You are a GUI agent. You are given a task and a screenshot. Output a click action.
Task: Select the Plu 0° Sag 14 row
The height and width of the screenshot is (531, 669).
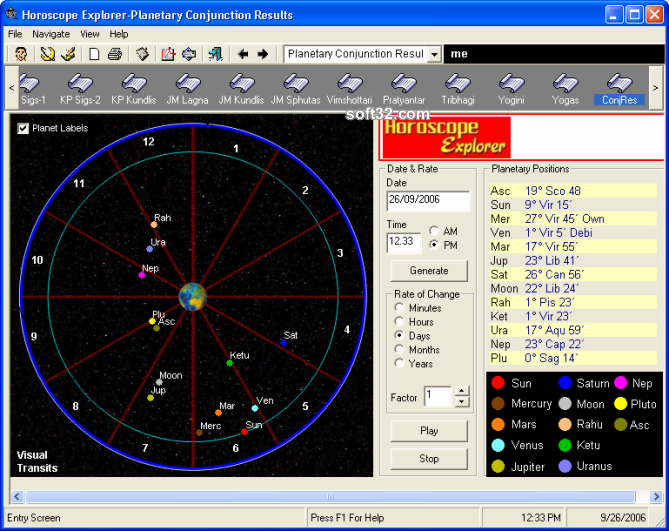[573, 358]
